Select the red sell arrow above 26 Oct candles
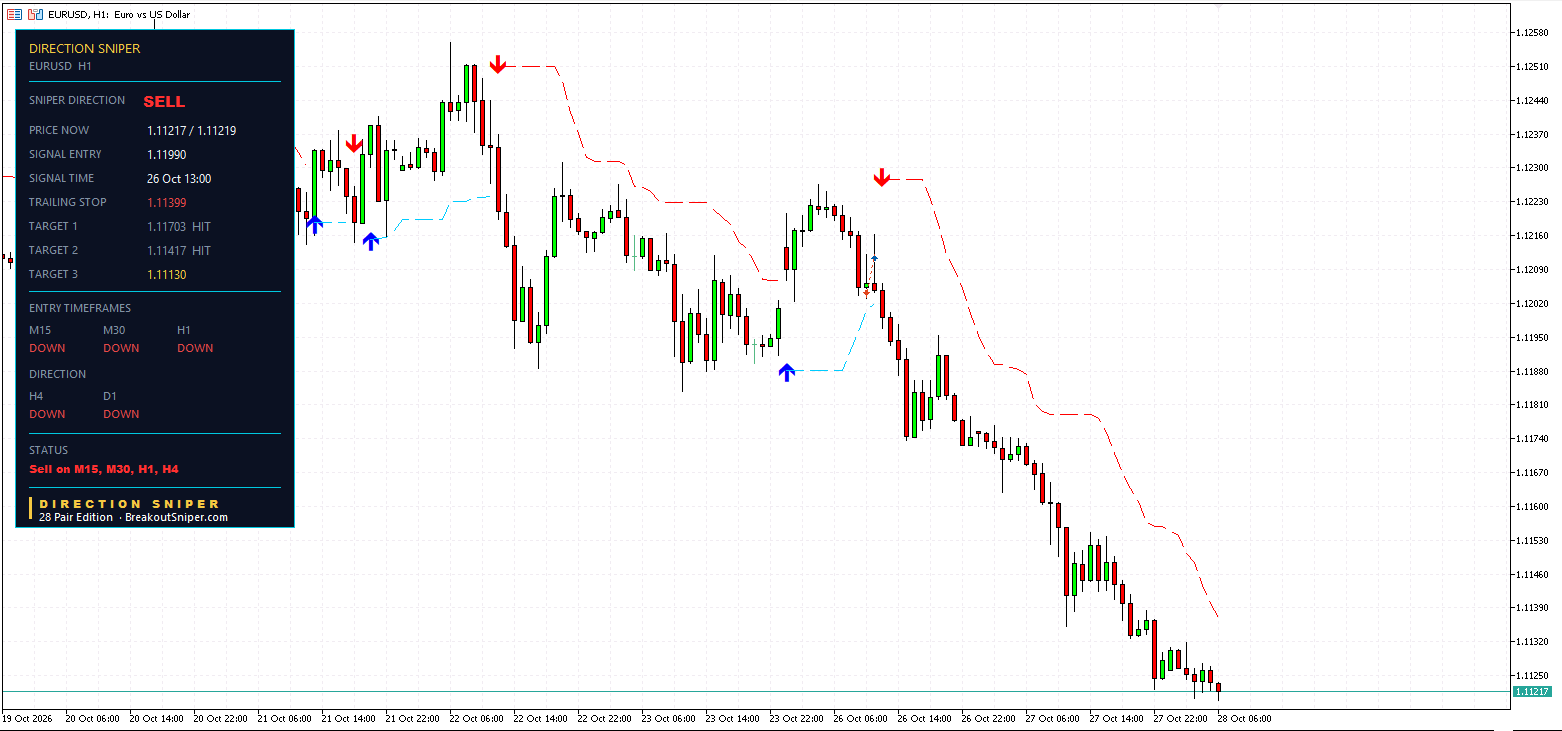 881,177
